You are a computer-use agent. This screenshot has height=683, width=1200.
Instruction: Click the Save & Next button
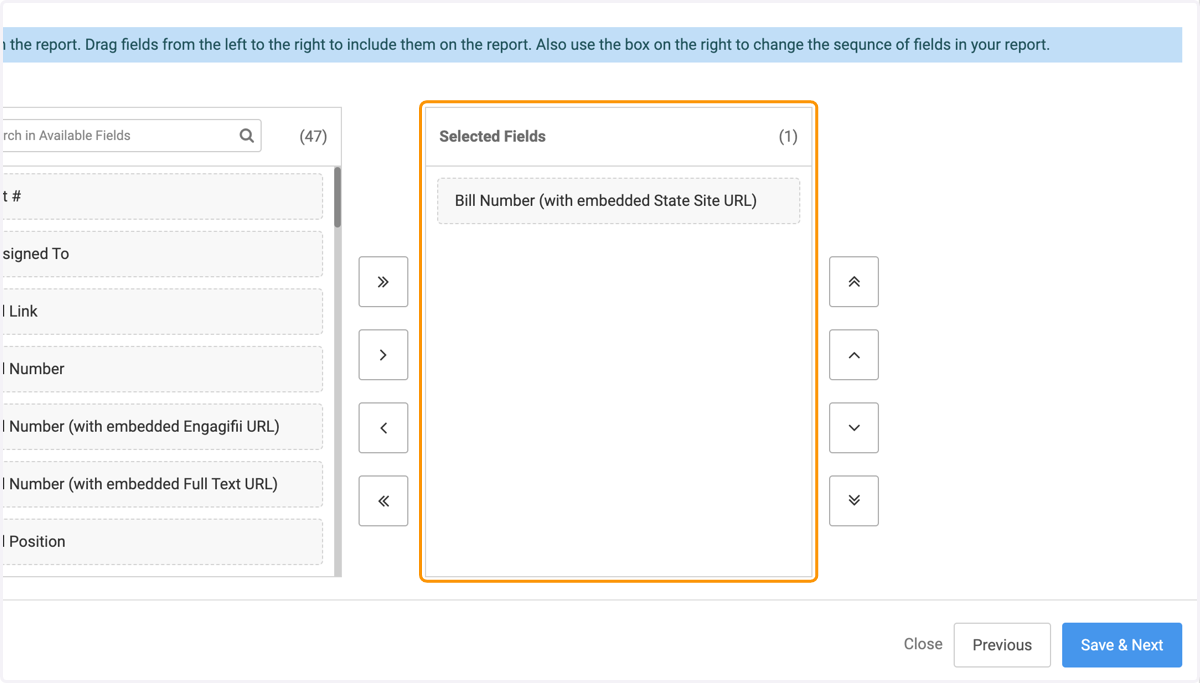click(1122, 645)
